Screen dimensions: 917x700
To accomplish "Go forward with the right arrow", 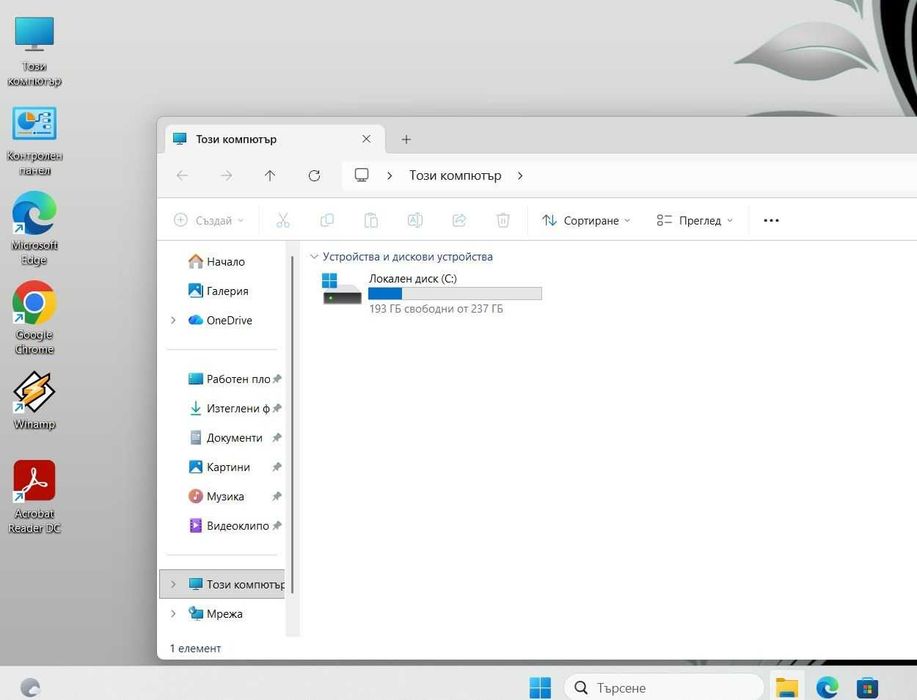I will pyautogui.click(x=226, y=175).
